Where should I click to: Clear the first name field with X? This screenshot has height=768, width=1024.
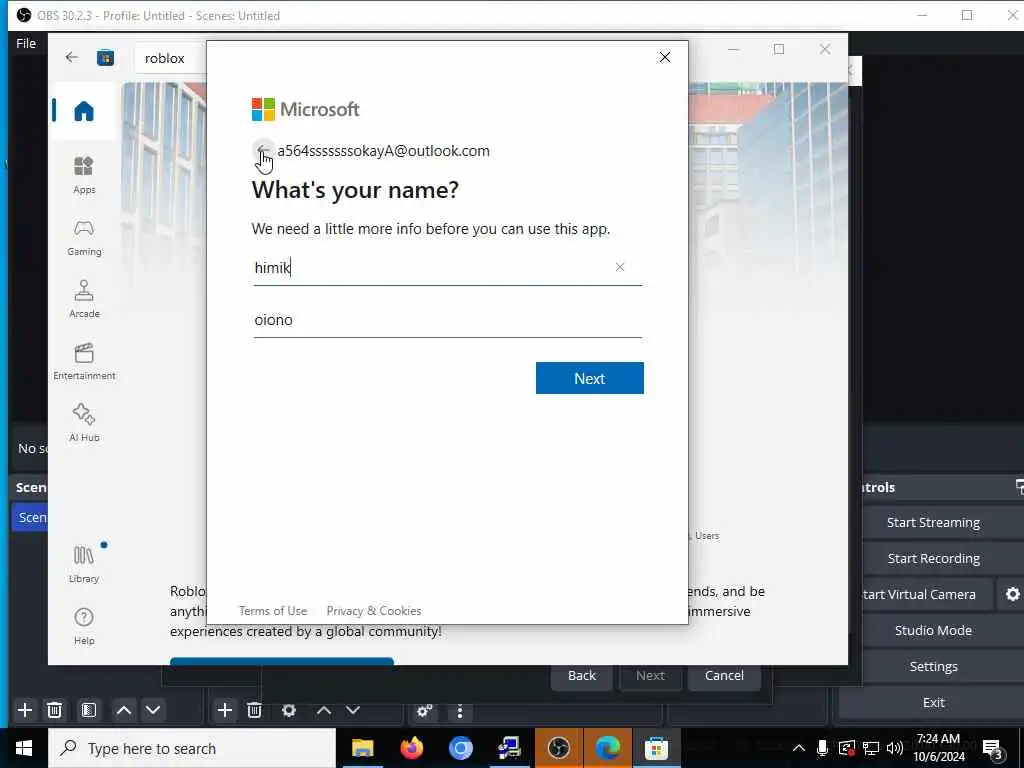click(x=620, y=267)
